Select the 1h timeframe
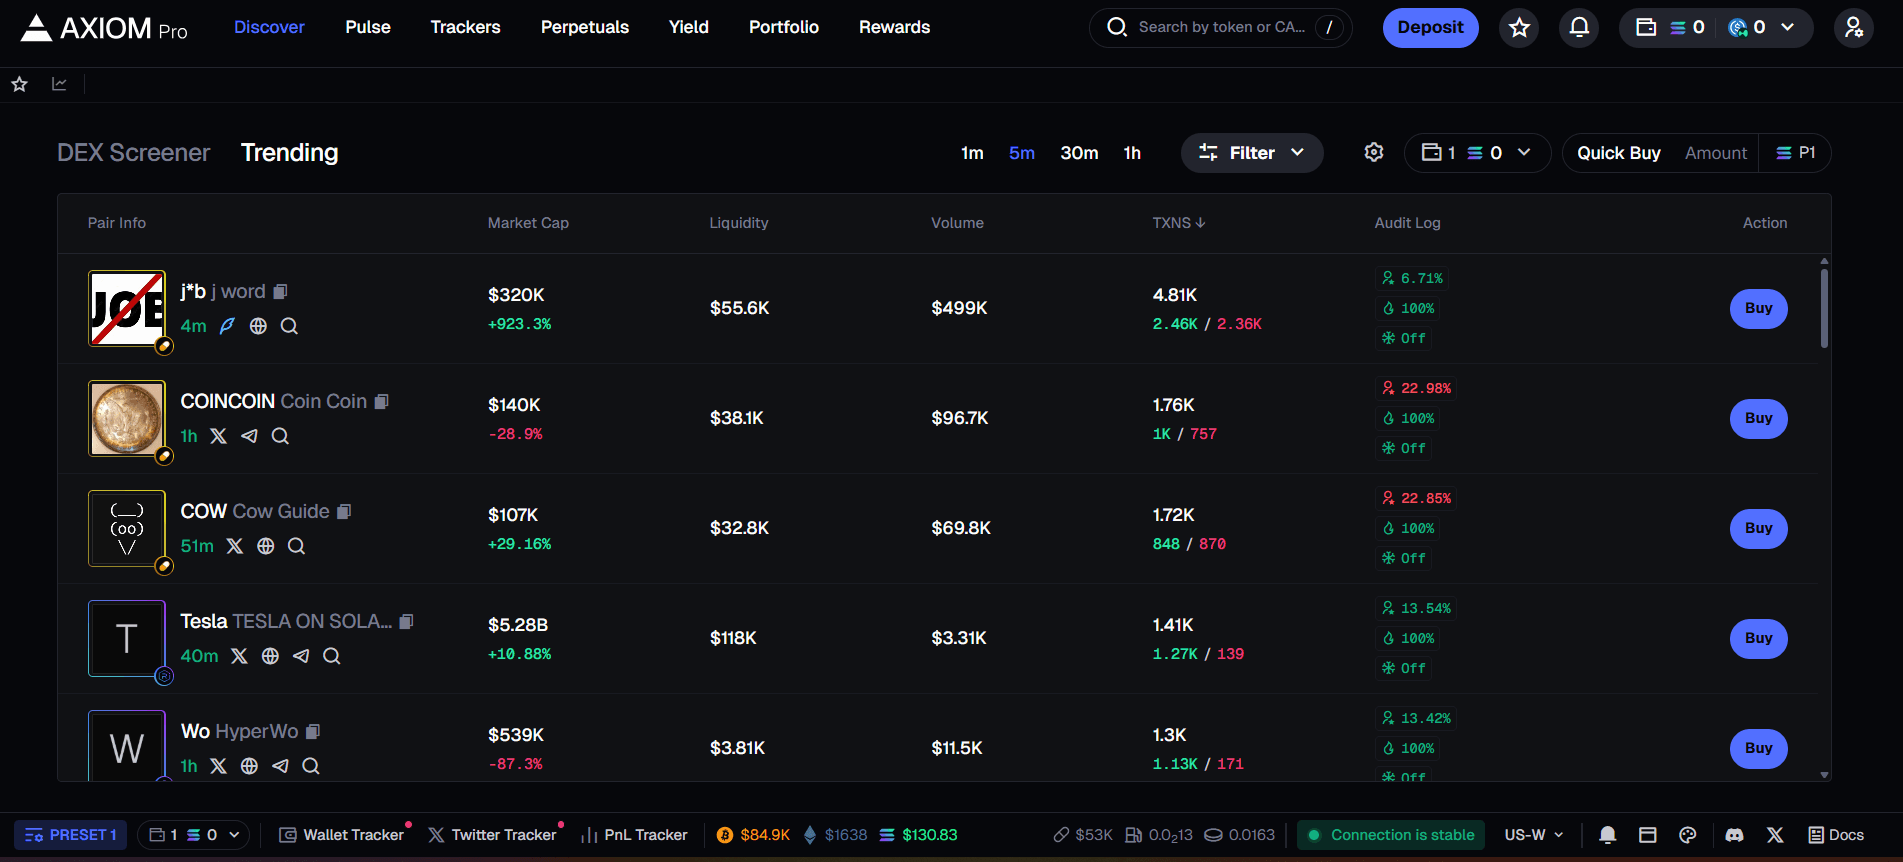Viewport: 1903px width, 862px height. 1132,153
